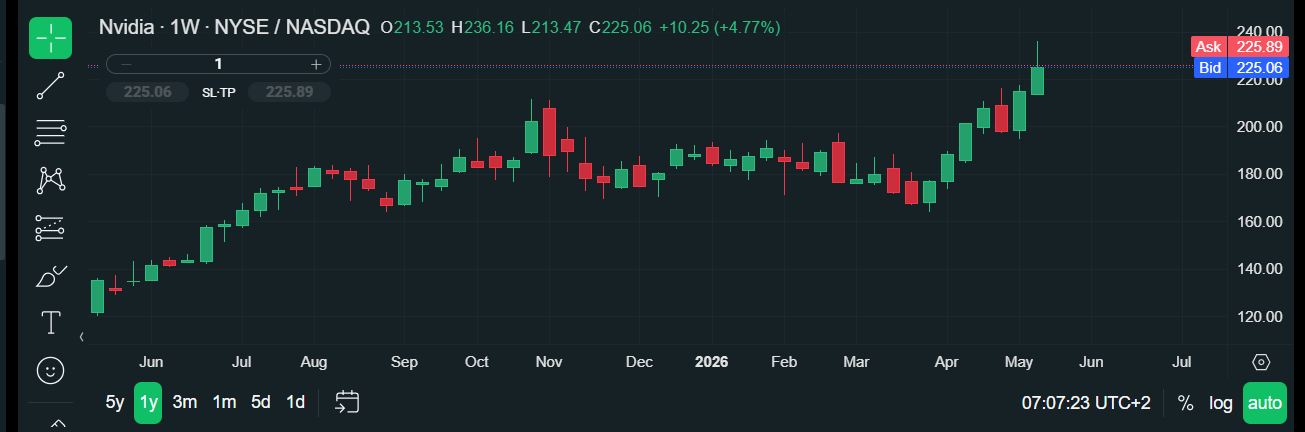Click the 120.00 price axis label
Image resolution: width=1305 pixels, height=432 pixels.
click(x=1258, y=316)
